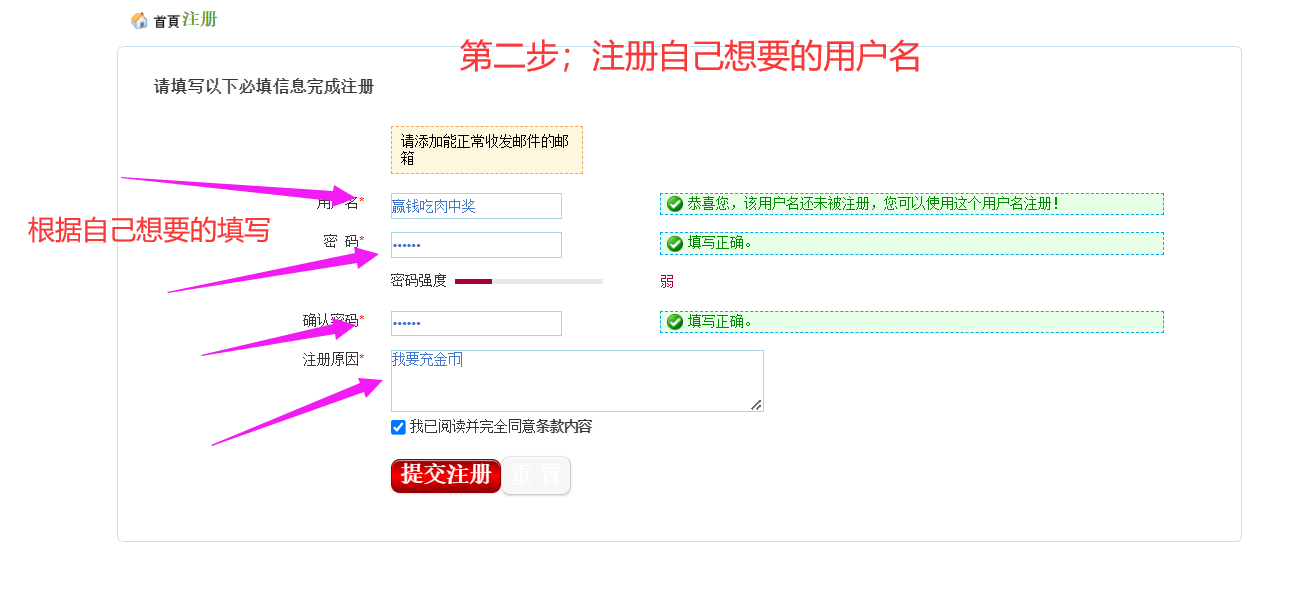Screen dimensions: 1297x614
Task: Select the 确认密码 confirm password field
Action: coord(476,323)
